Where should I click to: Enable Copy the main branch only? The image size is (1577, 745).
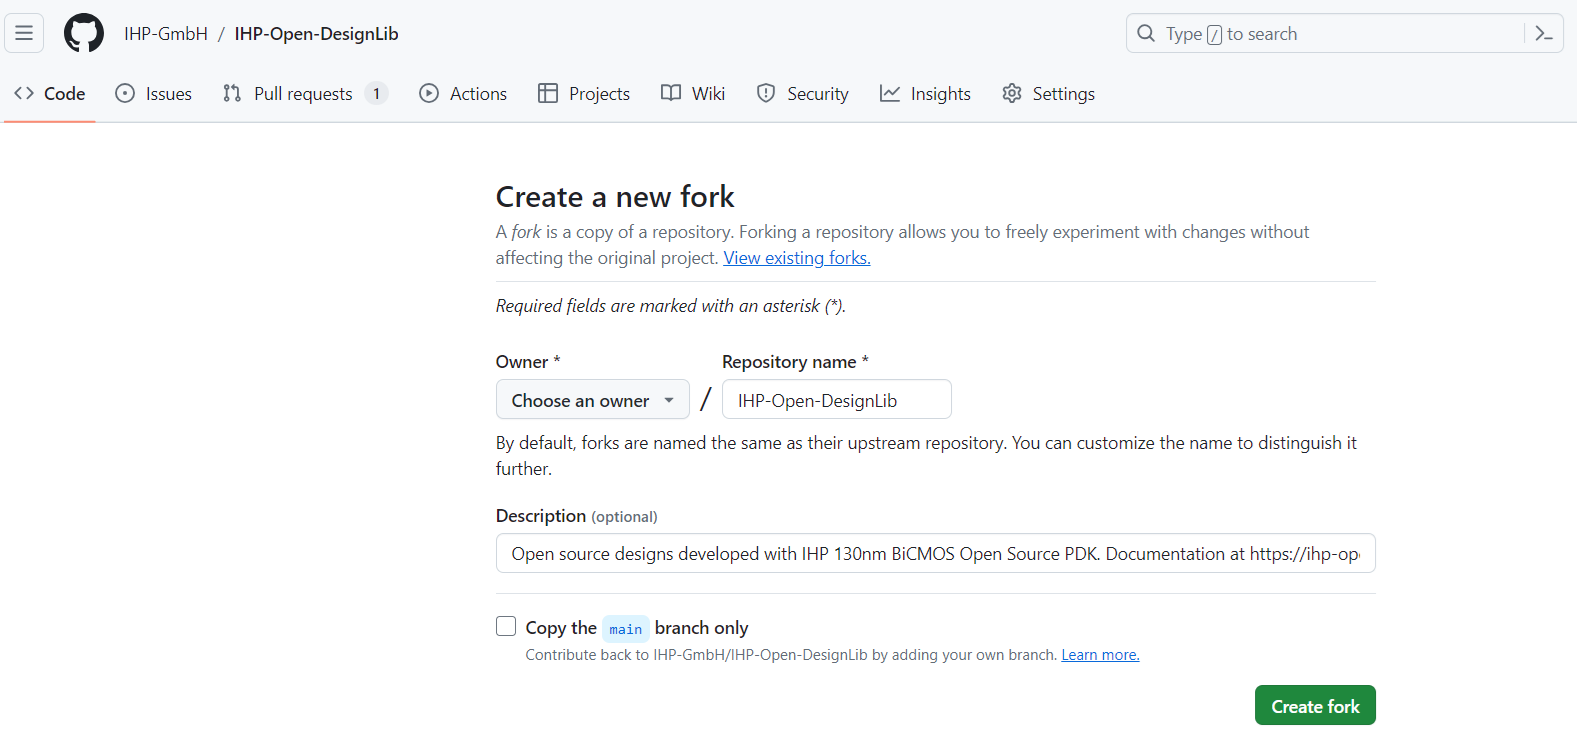pos(506,626)
